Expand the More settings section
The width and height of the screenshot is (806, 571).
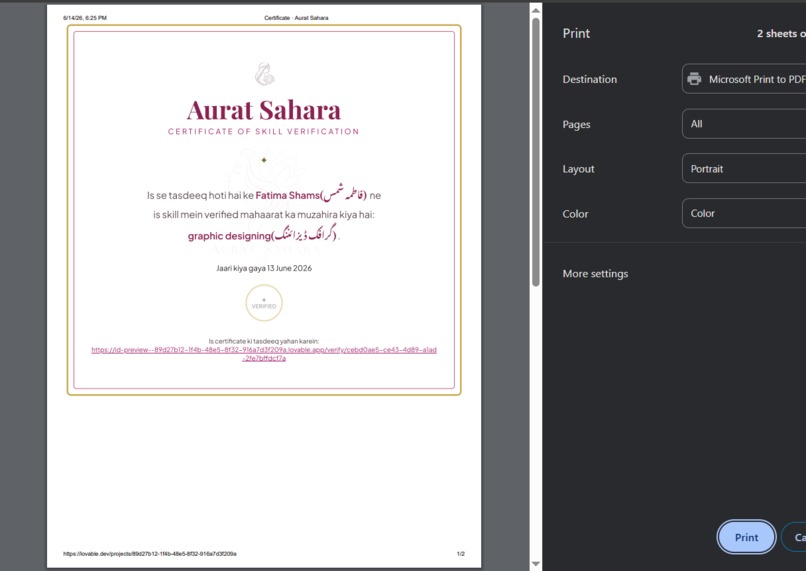pyautogui.click(x=595, y=273)
